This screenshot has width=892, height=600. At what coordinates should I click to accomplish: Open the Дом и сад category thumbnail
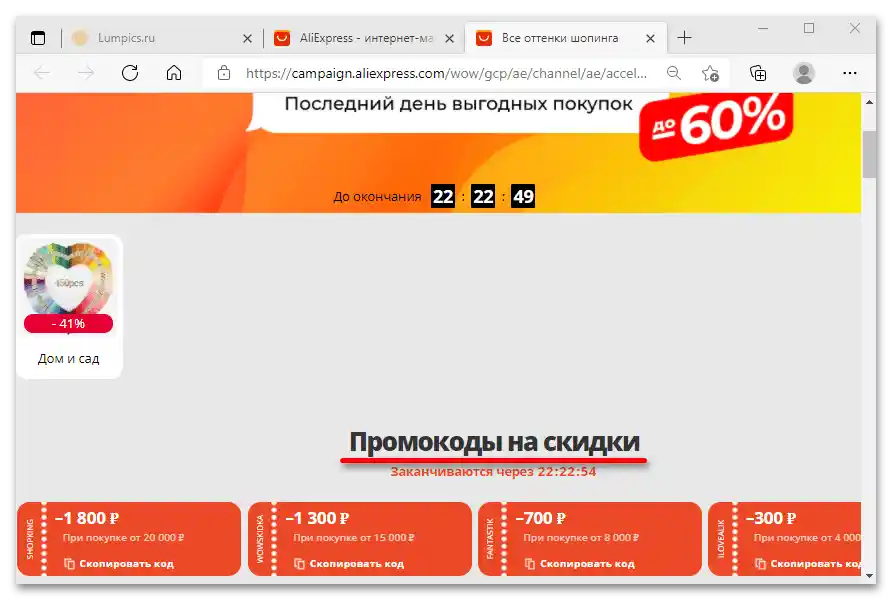point(68,279)
